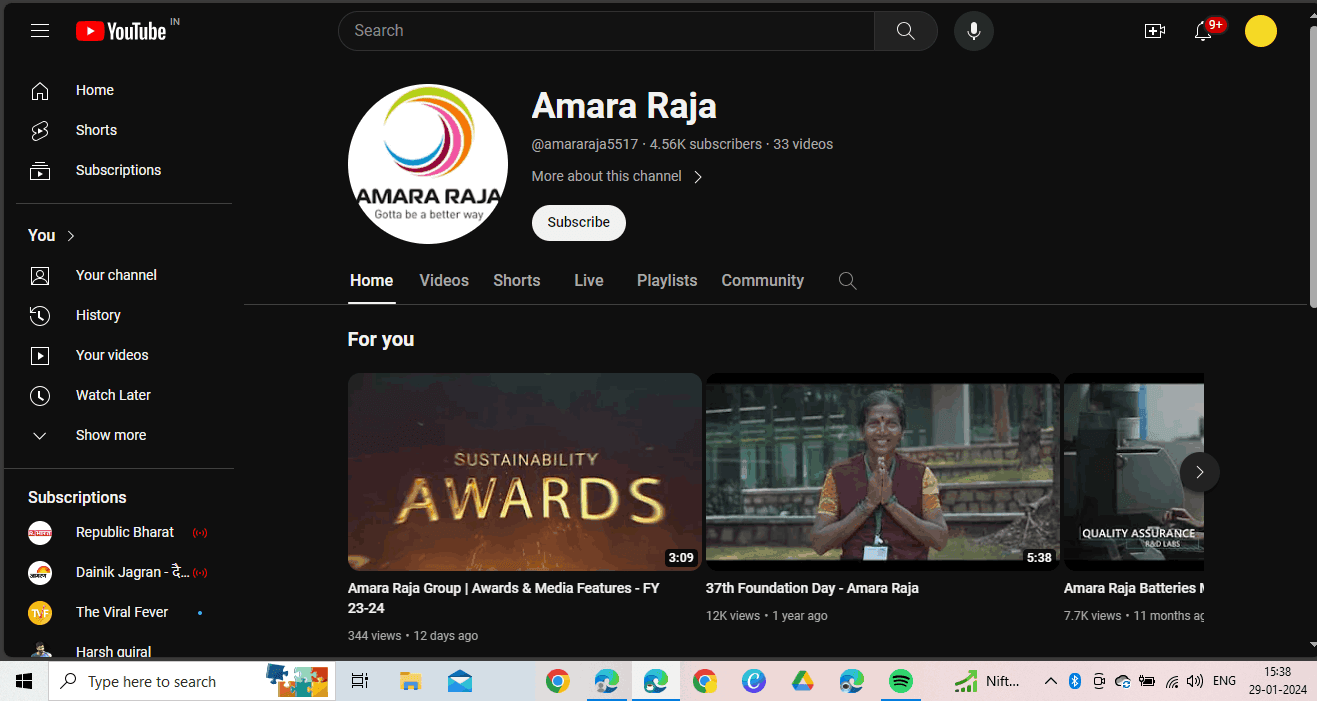Open the Community tab
Viewport: 1317px width, 701px height.
(762, 280)
